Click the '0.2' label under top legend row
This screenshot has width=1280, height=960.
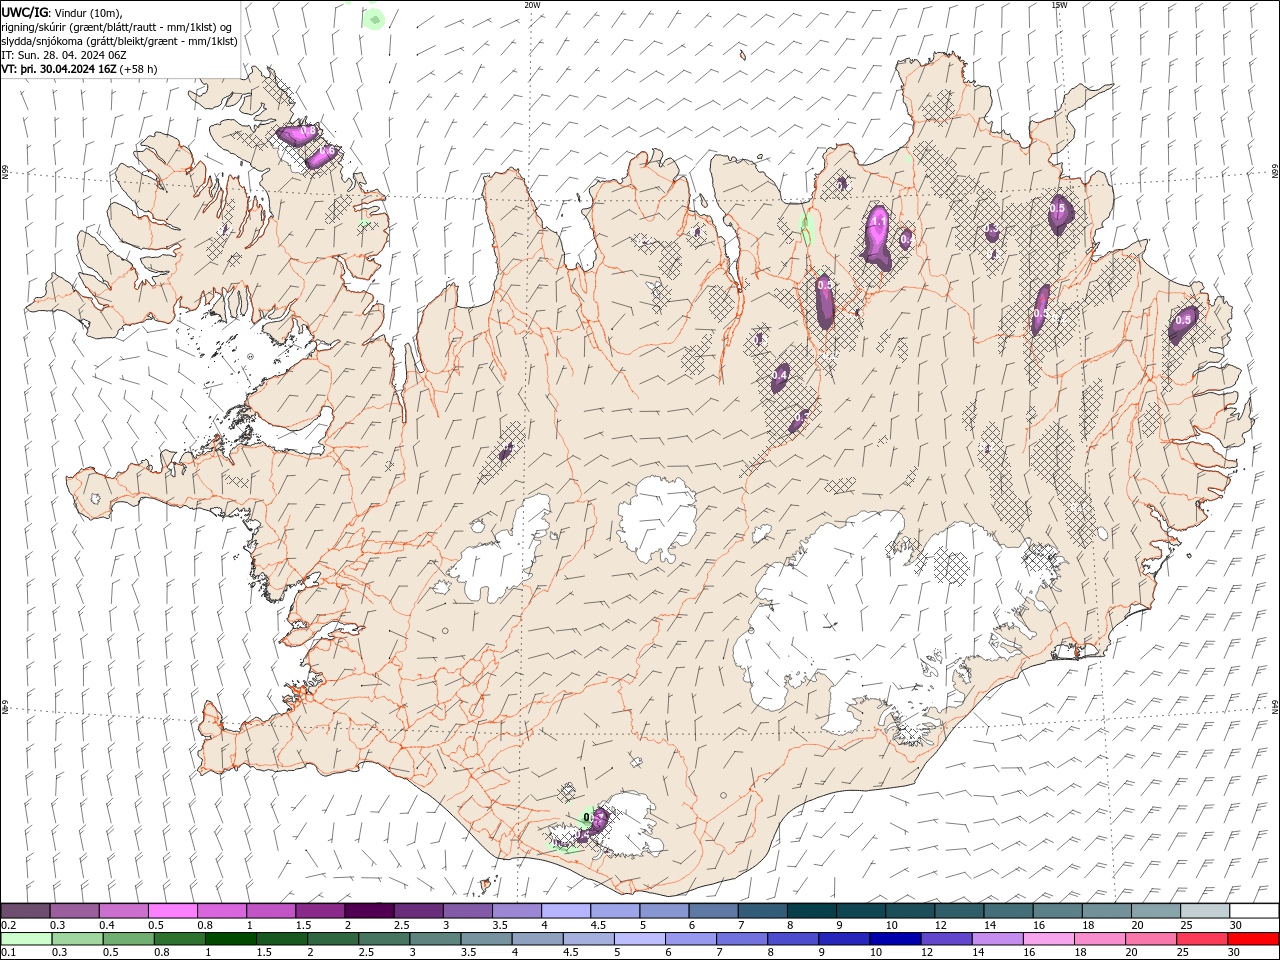pyautogui.click(x=8, y=925)
